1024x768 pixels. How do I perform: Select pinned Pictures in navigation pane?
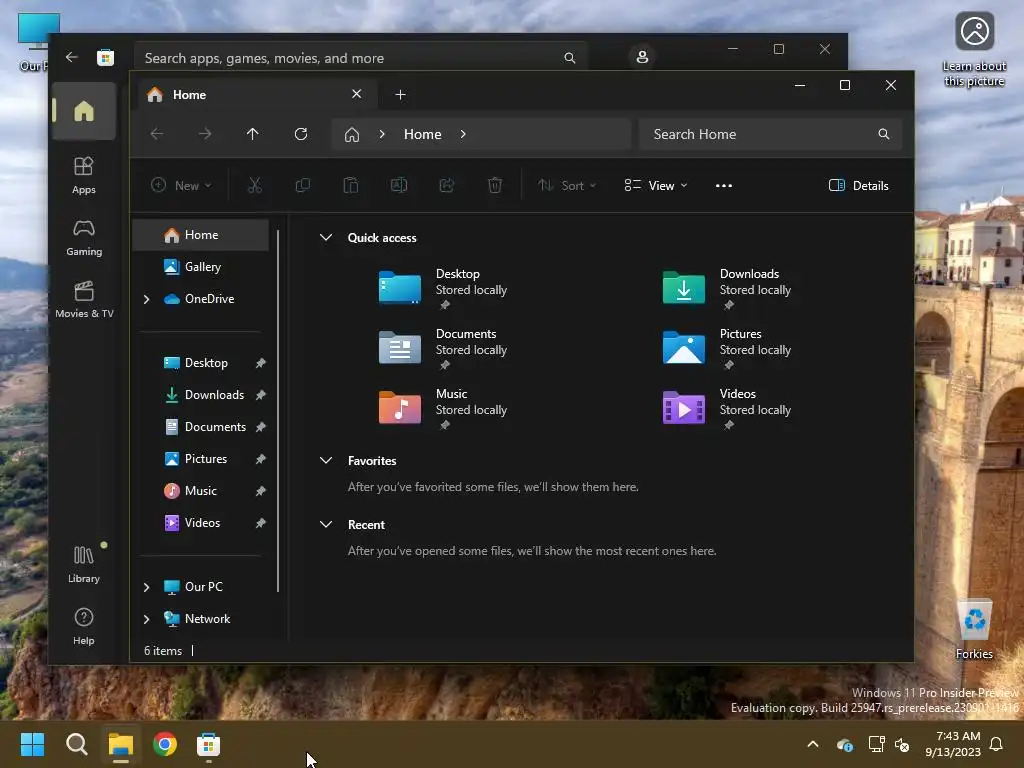pos(200,458)
